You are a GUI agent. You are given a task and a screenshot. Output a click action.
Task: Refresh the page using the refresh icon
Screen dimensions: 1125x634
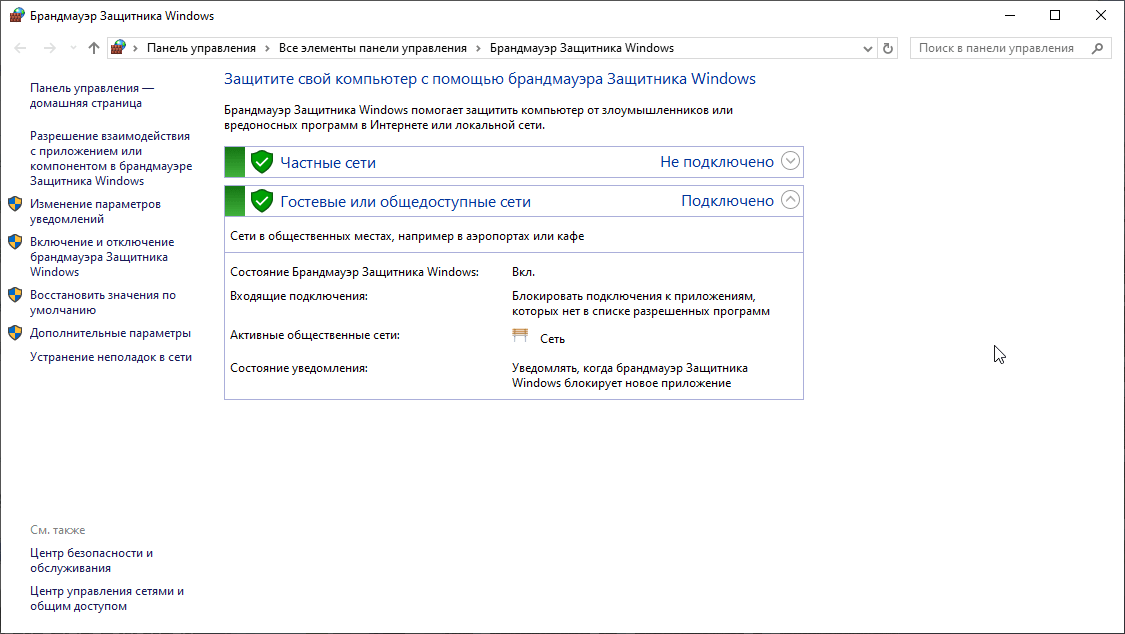[888, 47]
